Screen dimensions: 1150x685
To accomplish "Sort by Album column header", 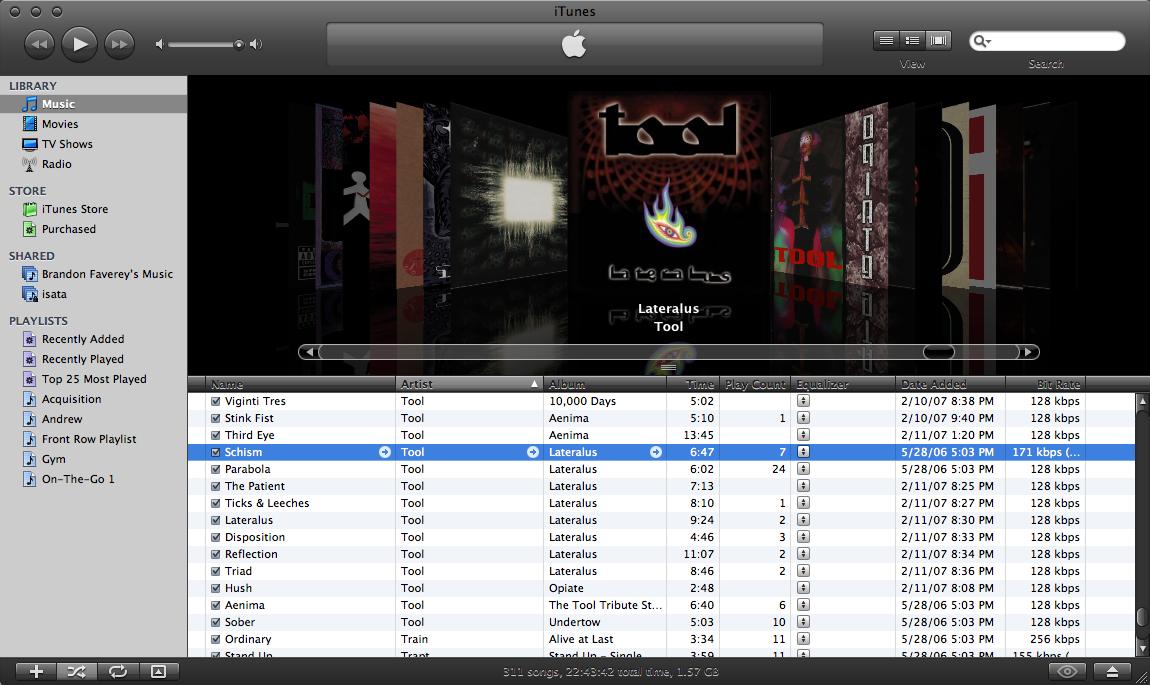I will (604, 384).
